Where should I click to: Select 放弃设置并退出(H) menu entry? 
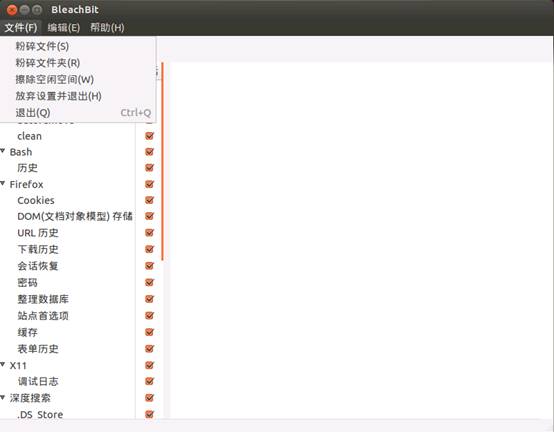[78, 96]
